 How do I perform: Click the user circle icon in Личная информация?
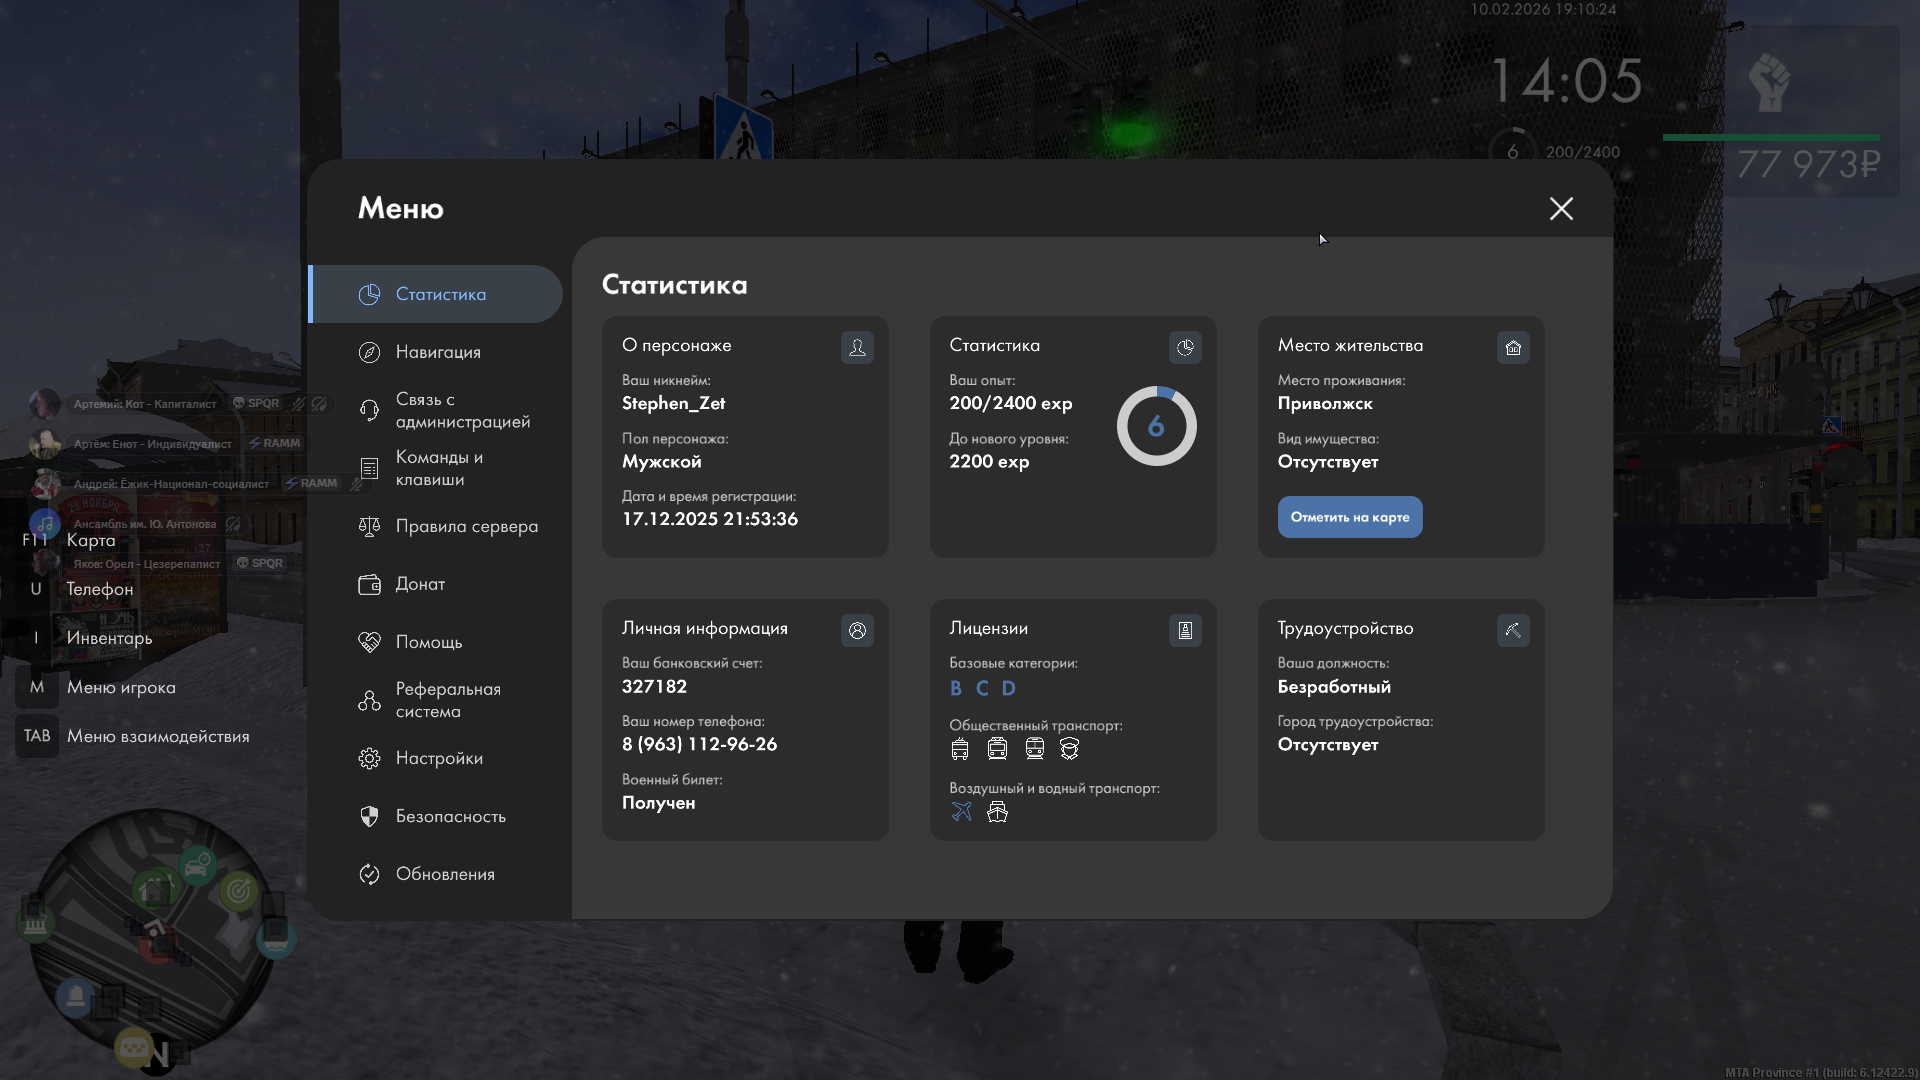(857, 630)
